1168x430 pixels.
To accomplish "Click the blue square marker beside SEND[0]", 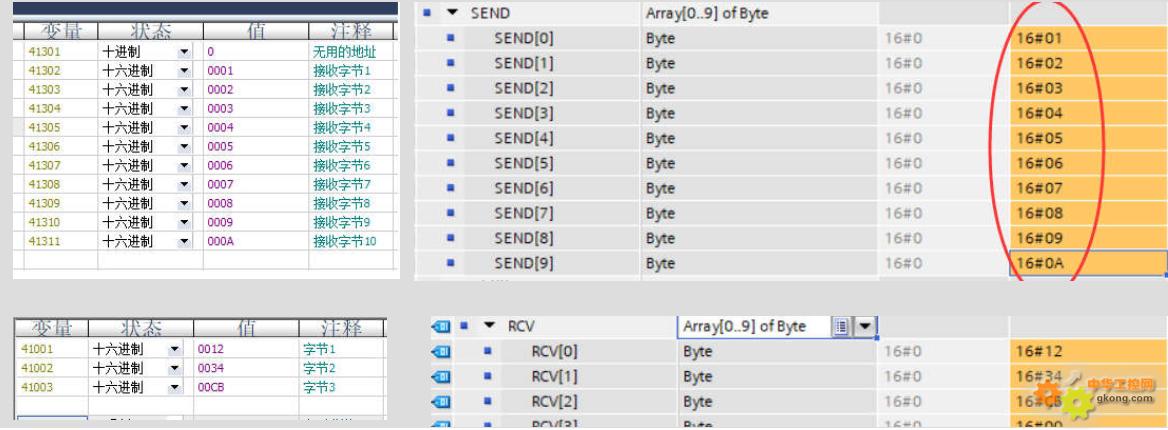I will 450,38.
